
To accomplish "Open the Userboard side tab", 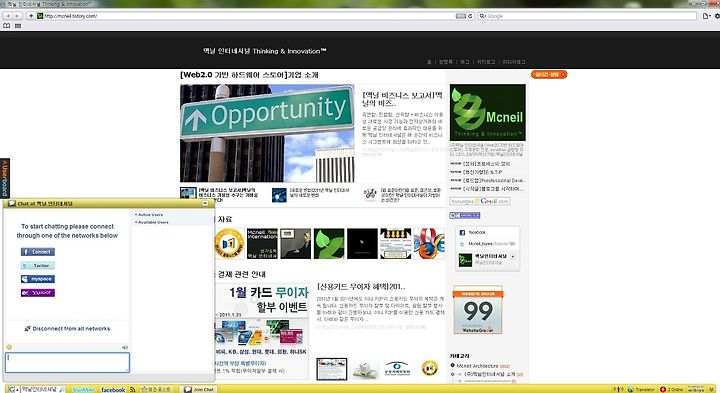I will pyautogui.click(x=5, y=178).
